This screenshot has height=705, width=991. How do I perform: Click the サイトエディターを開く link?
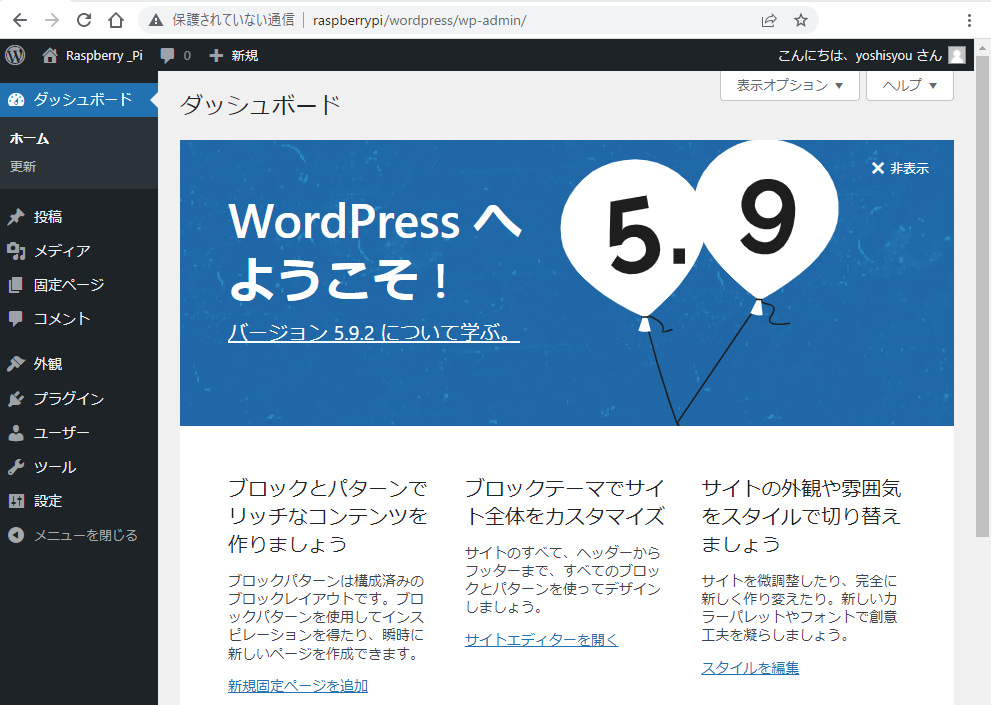pyautogui.click(x=541, y=640)
